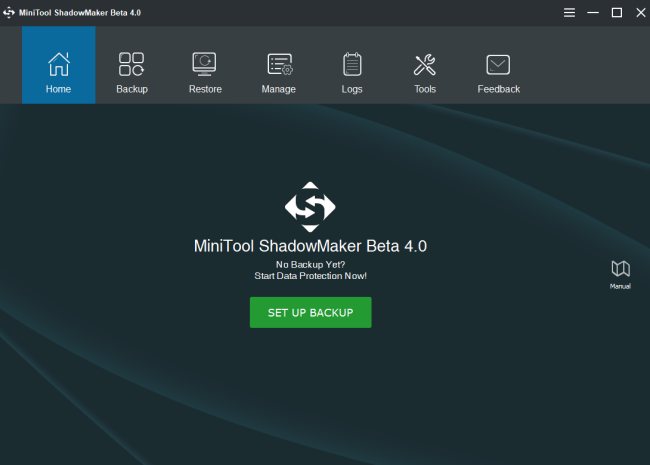View the Logs tab
Screen dimensions: 650x465
(352, 65)
